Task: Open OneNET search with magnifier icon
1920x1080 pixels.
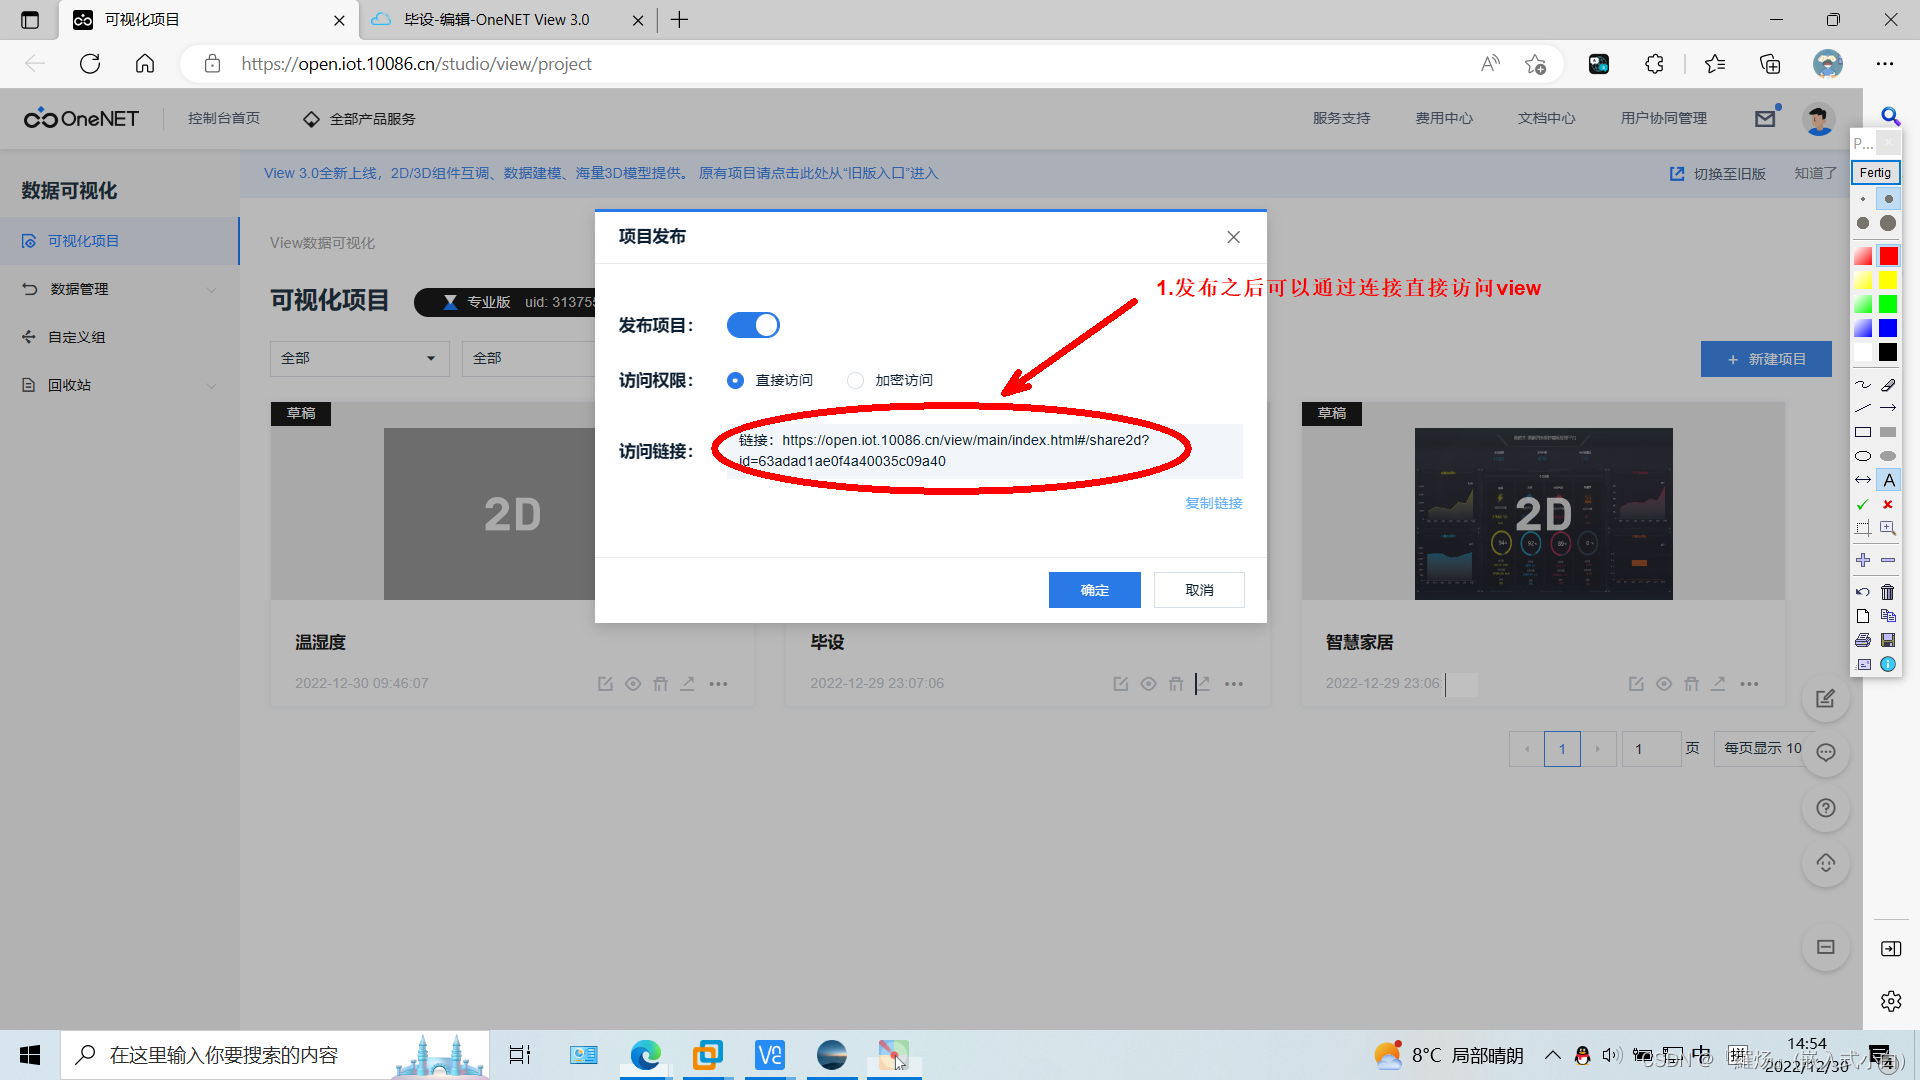Action: point(1890,117)
